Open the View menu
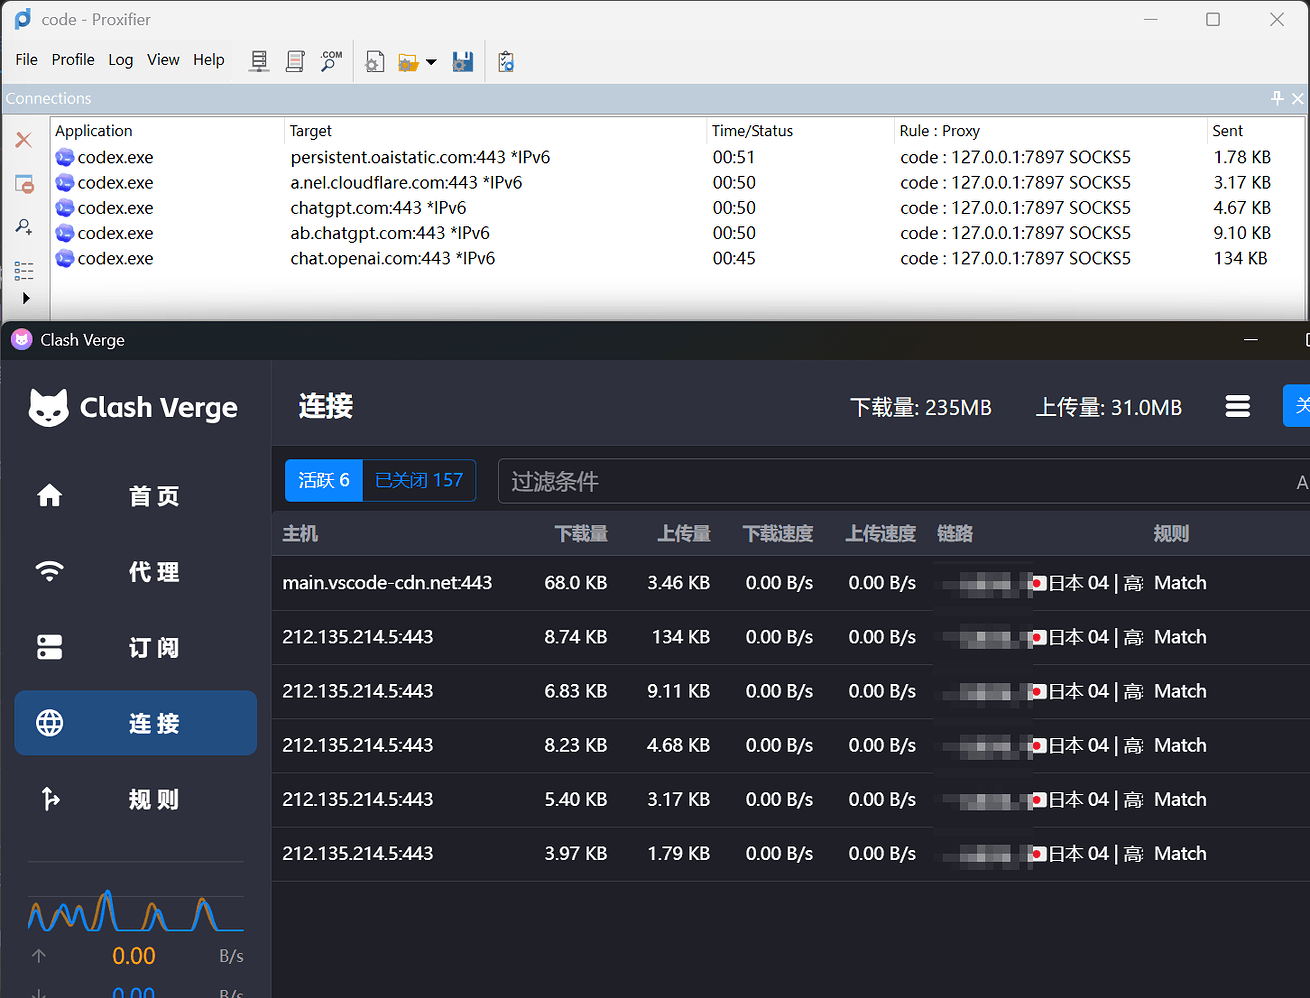The image size is (1310, 998). coord(163,60)
